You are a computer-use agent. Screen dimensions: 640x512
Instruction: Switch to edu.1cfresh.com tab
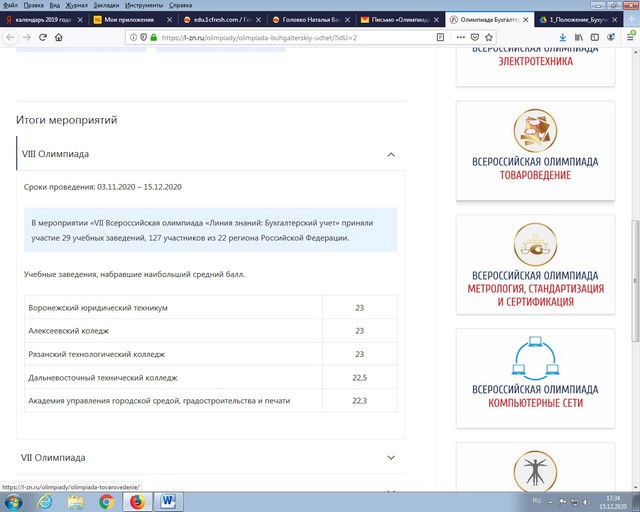(222, 20)
